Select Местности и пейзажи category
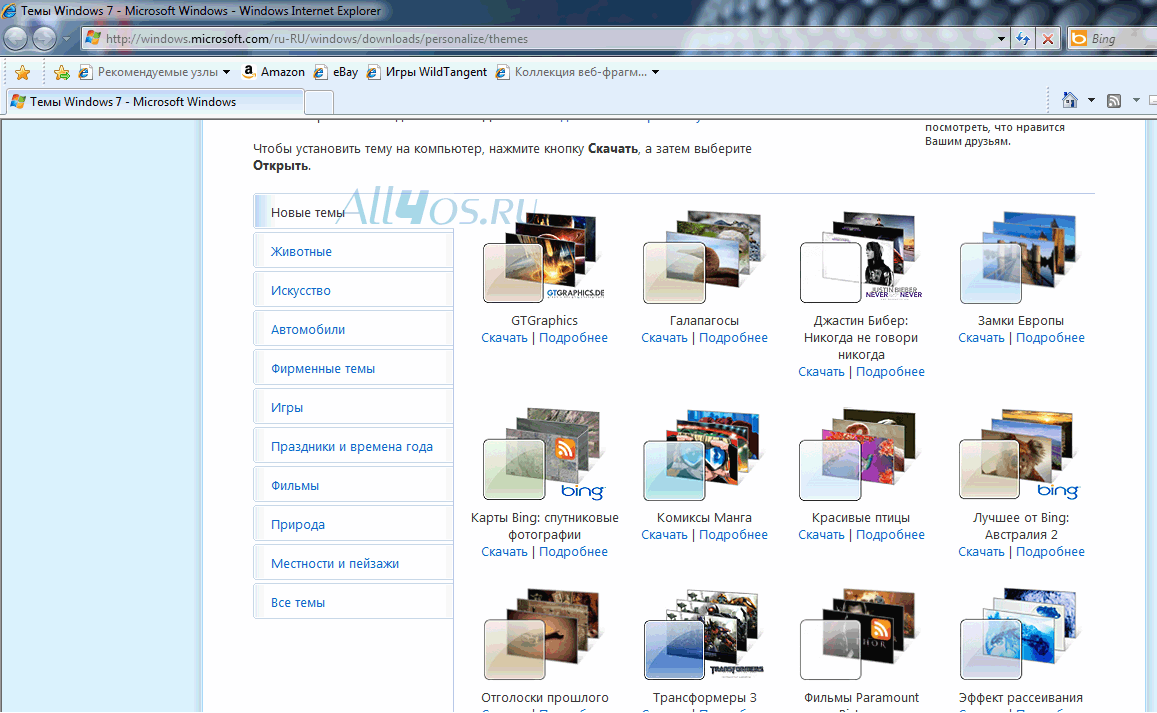Viewport: 1157px width, 713px height. (x=354, y=564)
